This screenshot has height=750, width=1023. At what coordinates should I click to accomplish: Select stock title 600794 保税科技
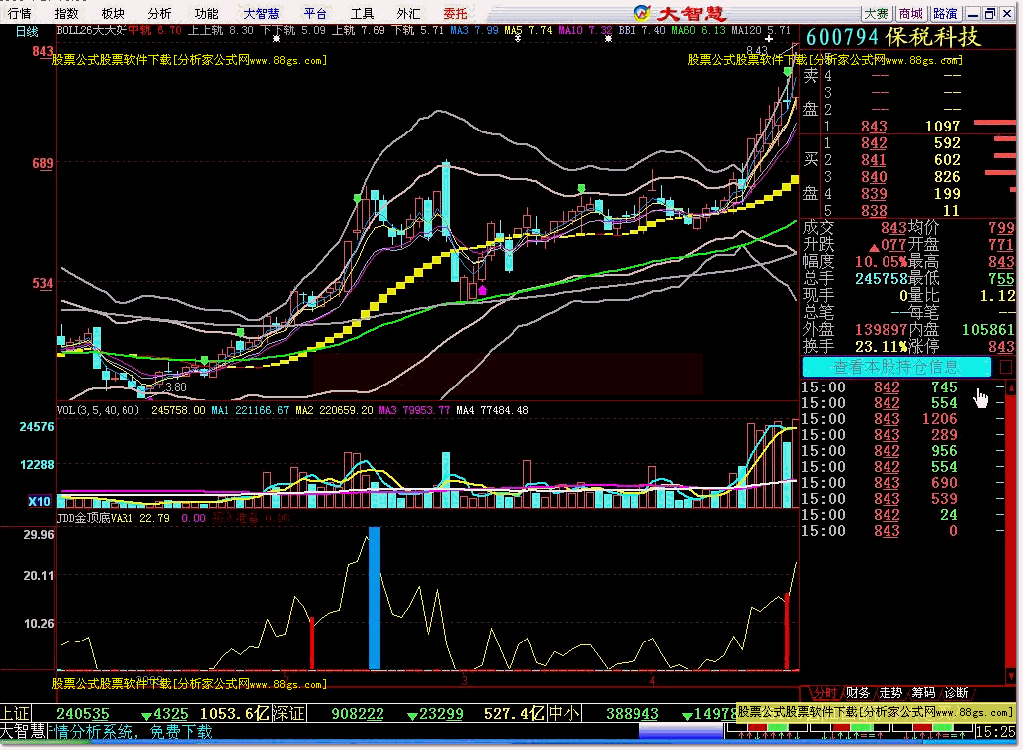(893, 37)
